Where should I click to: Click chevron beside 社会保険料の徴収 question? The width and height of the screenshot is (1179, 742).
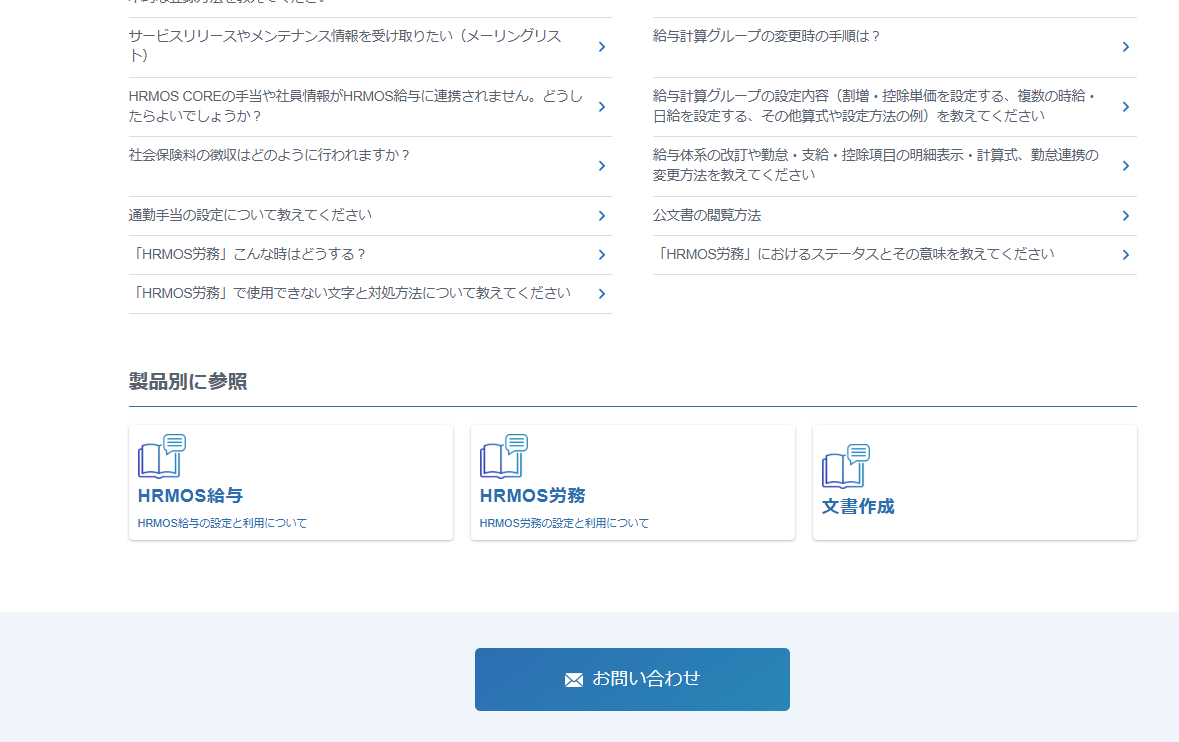pyautogui.click(x=601, y=166)
